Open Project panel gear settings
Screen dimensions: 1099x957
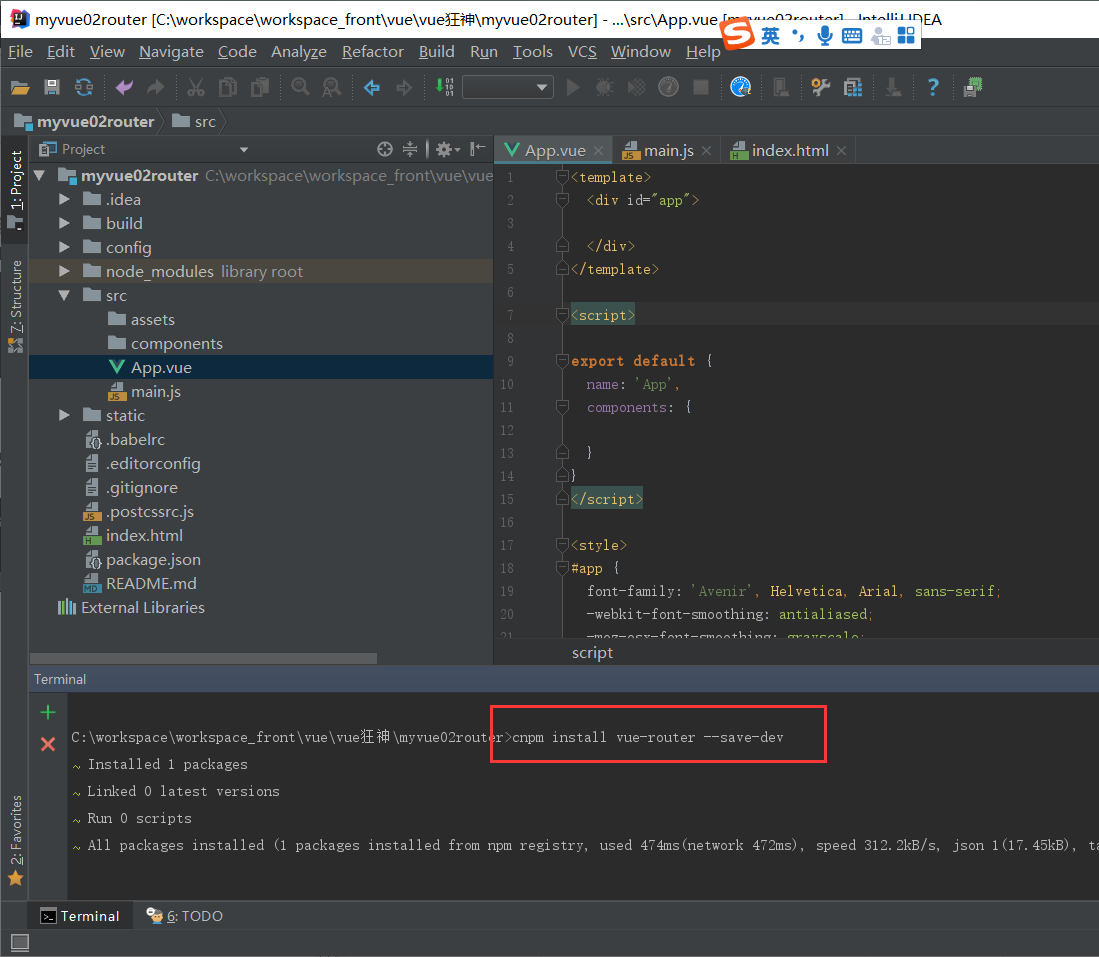coord(447,149)
